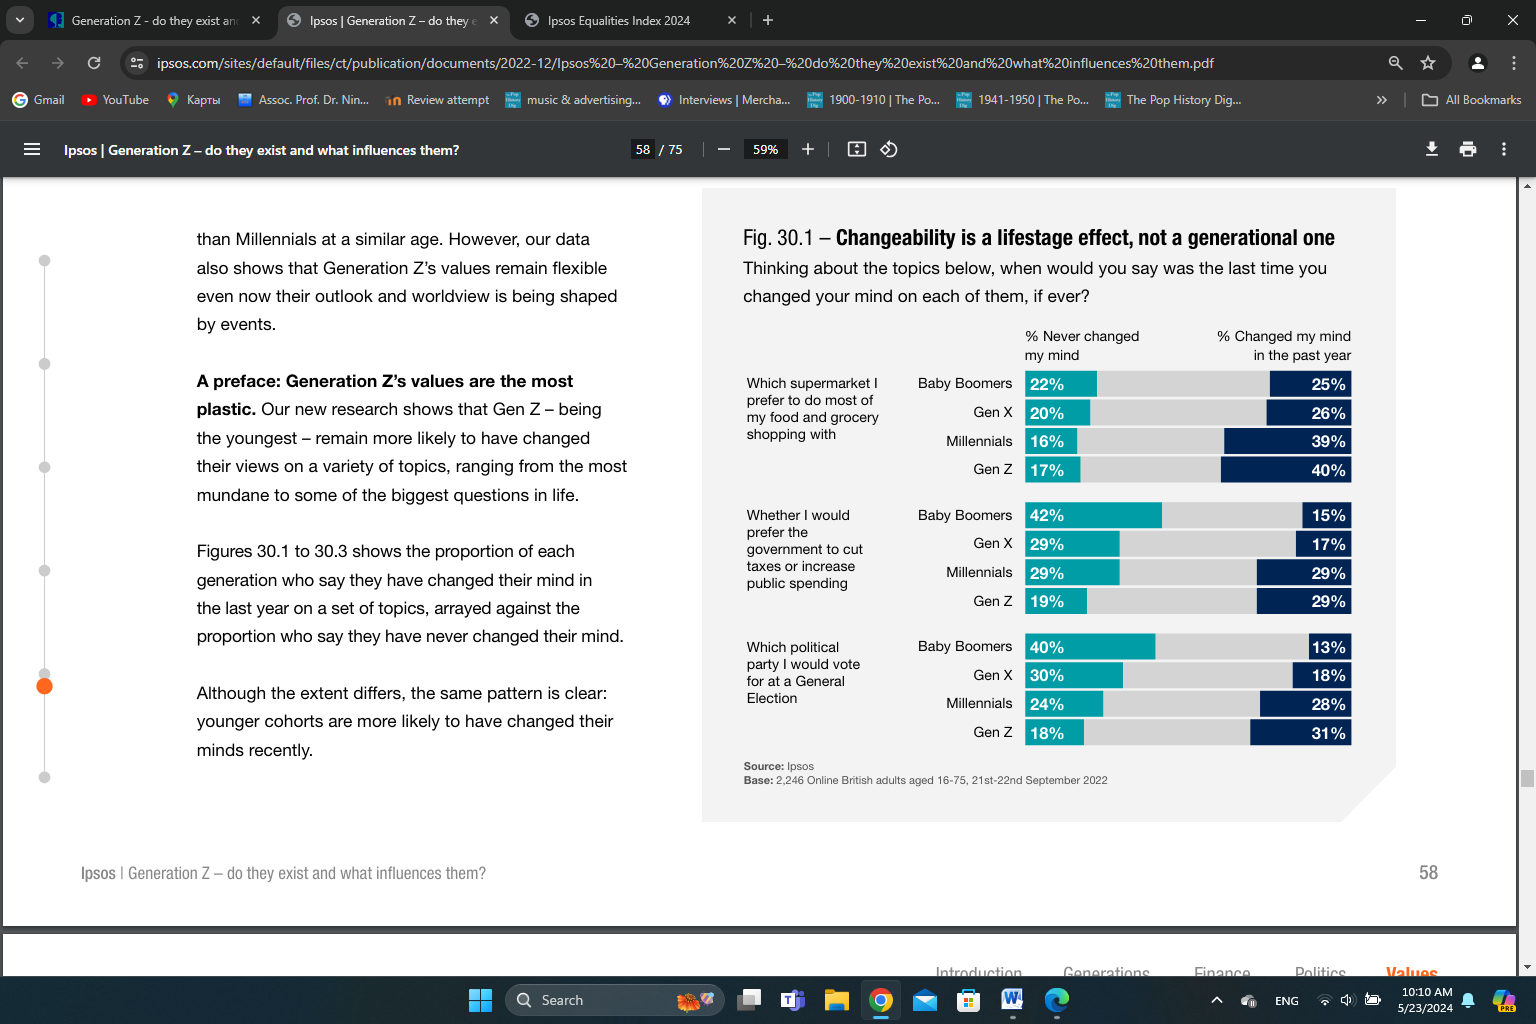Click the PDF zoom in plus button
1536x1024 pixels.
tap(808, 149)
